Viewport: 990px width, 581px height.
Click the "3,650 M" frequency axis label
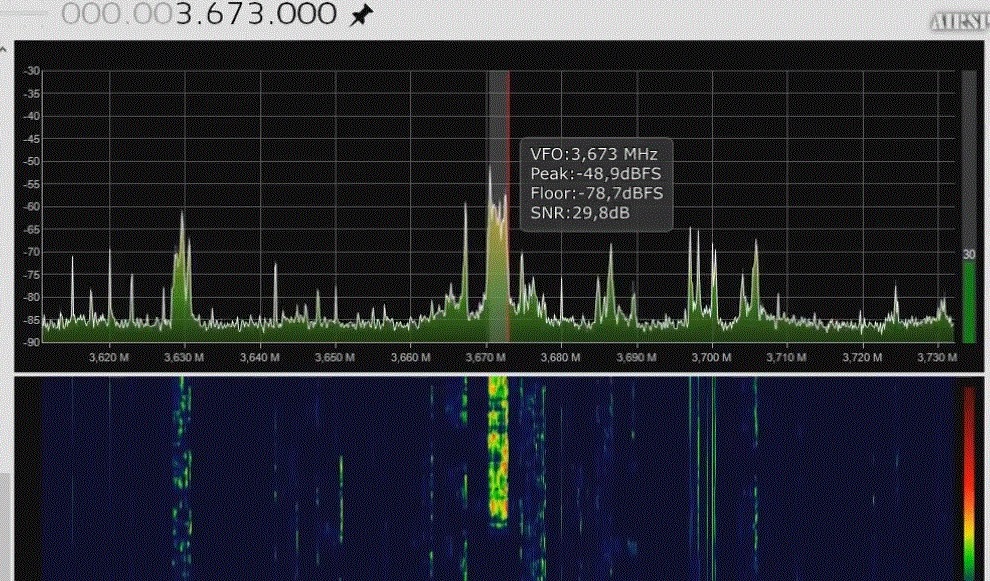point(335,357)
